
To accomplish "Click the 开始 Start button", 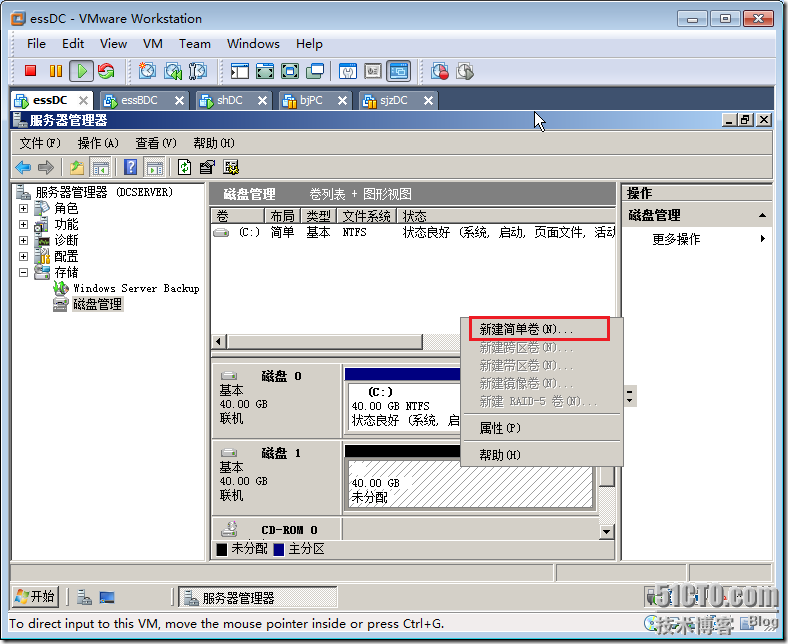I will click(35, 597).
